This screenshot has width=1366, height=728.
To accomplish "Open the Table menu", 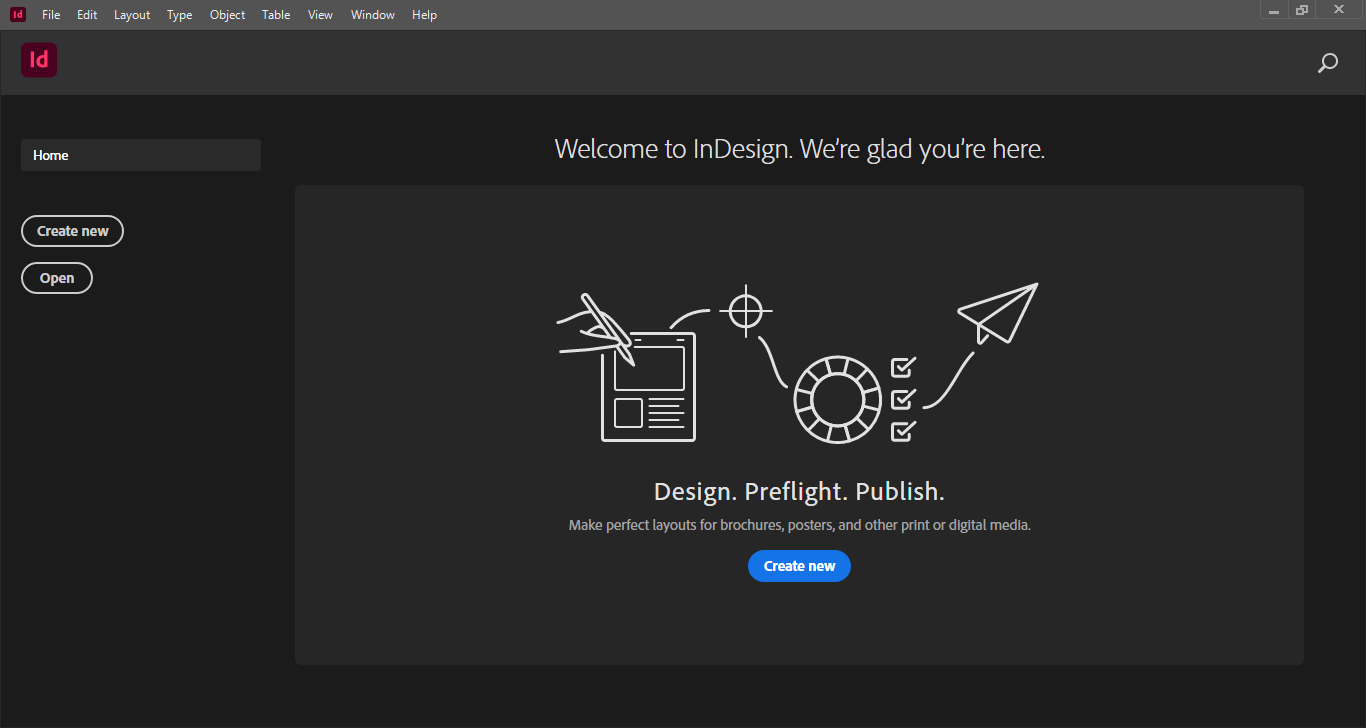I will [x=276, y=15].
